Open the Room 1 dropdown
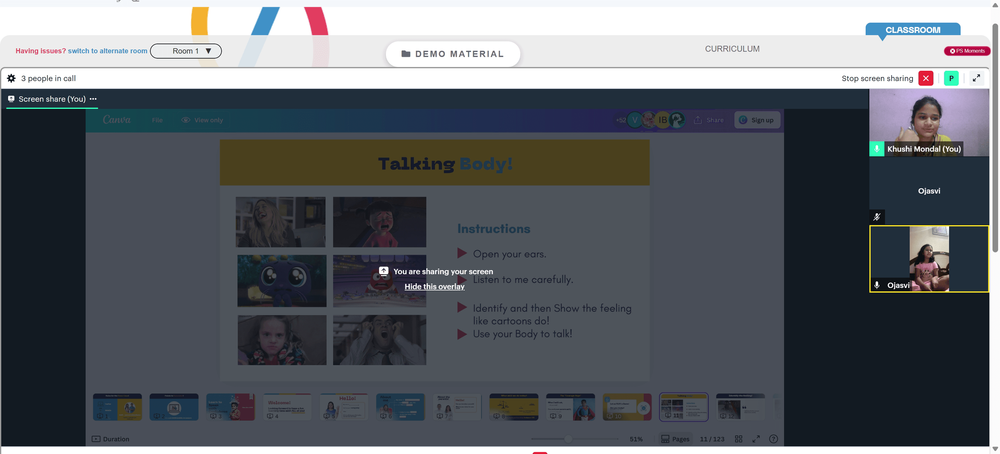 coord(186,51)
